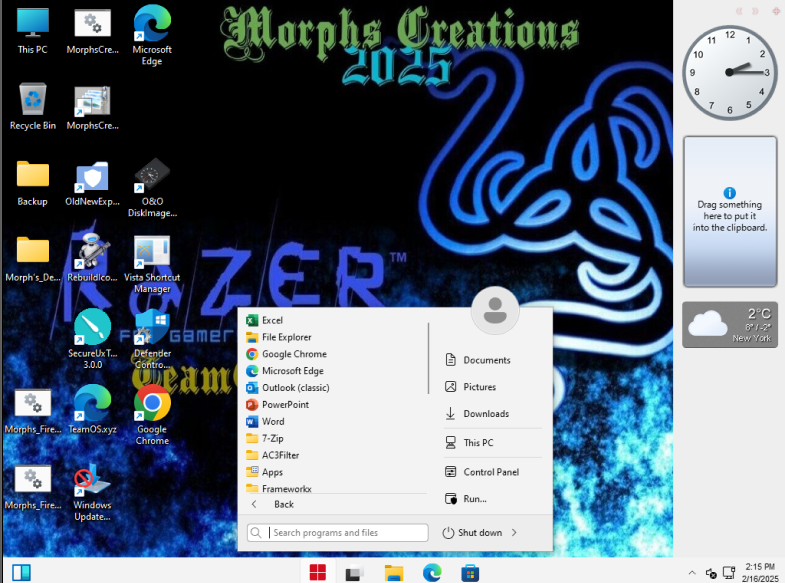Open Pictures from the Start menu

tap(471, 387)
